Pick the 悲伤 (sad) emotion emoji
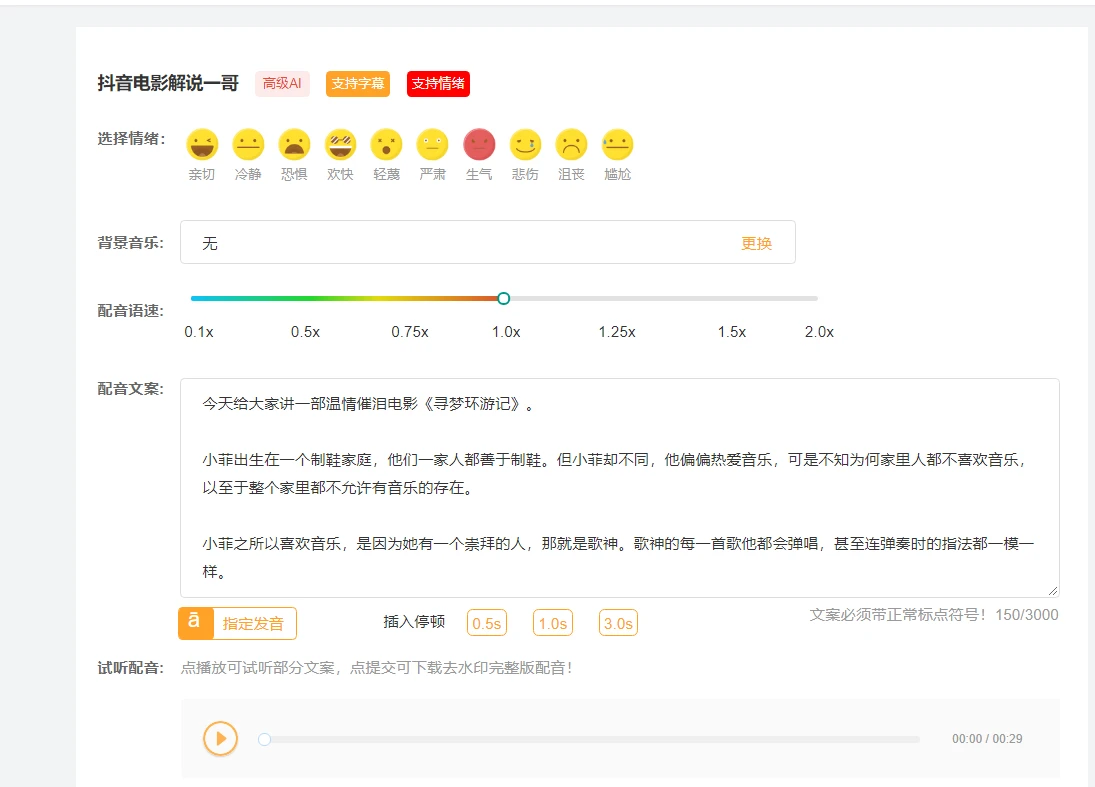Image resolution: width=1095 pixels, height=787 pixels. [x=525, y=145]
